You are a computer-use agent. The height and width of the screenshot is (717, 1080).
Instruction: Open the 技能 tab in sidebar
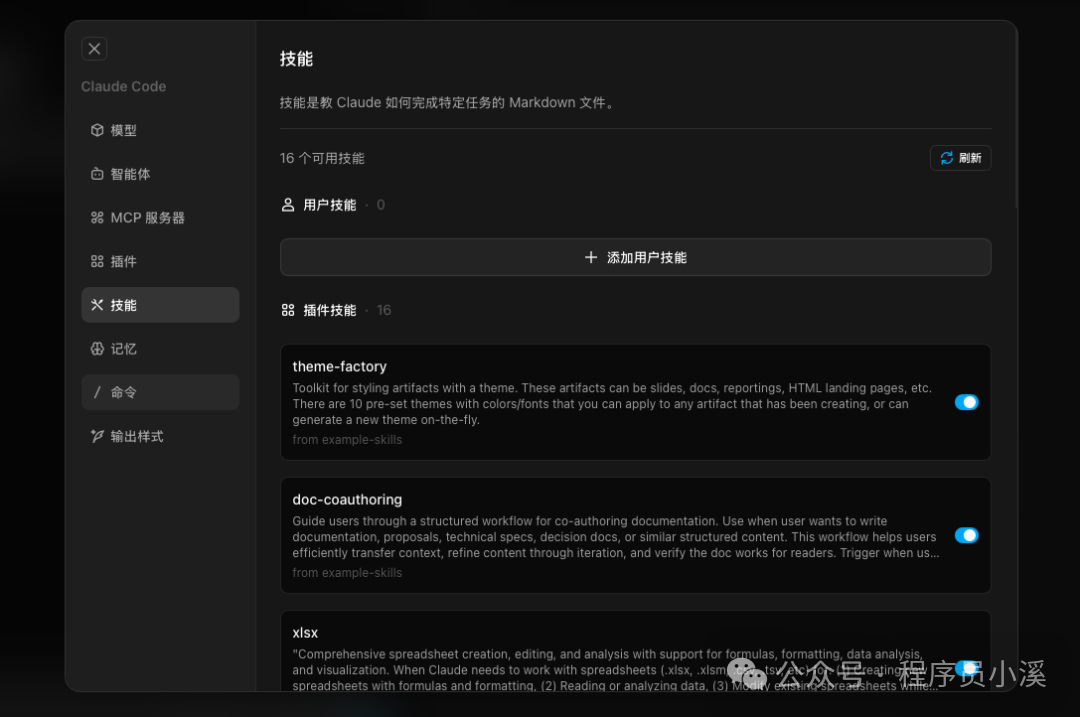point(160,305)
